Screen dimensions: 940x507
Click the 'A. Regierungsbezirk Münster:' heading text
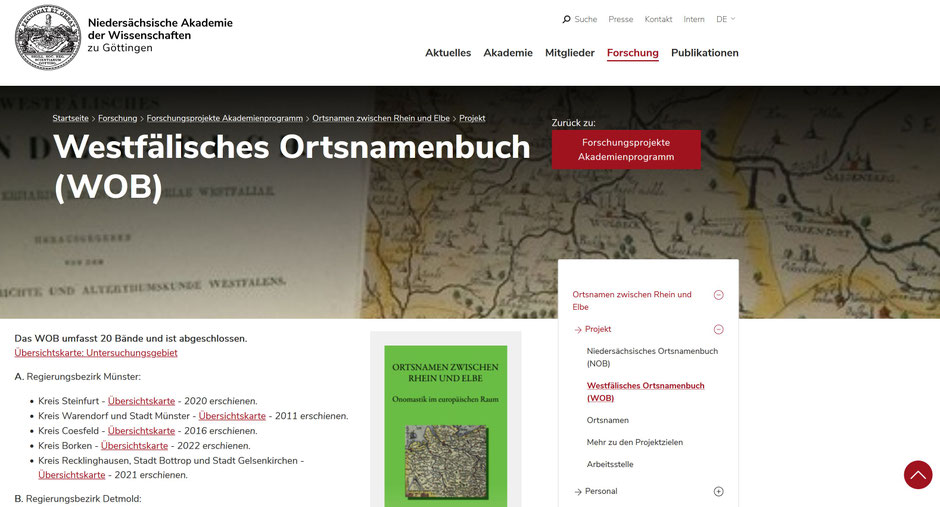[77, 377]
